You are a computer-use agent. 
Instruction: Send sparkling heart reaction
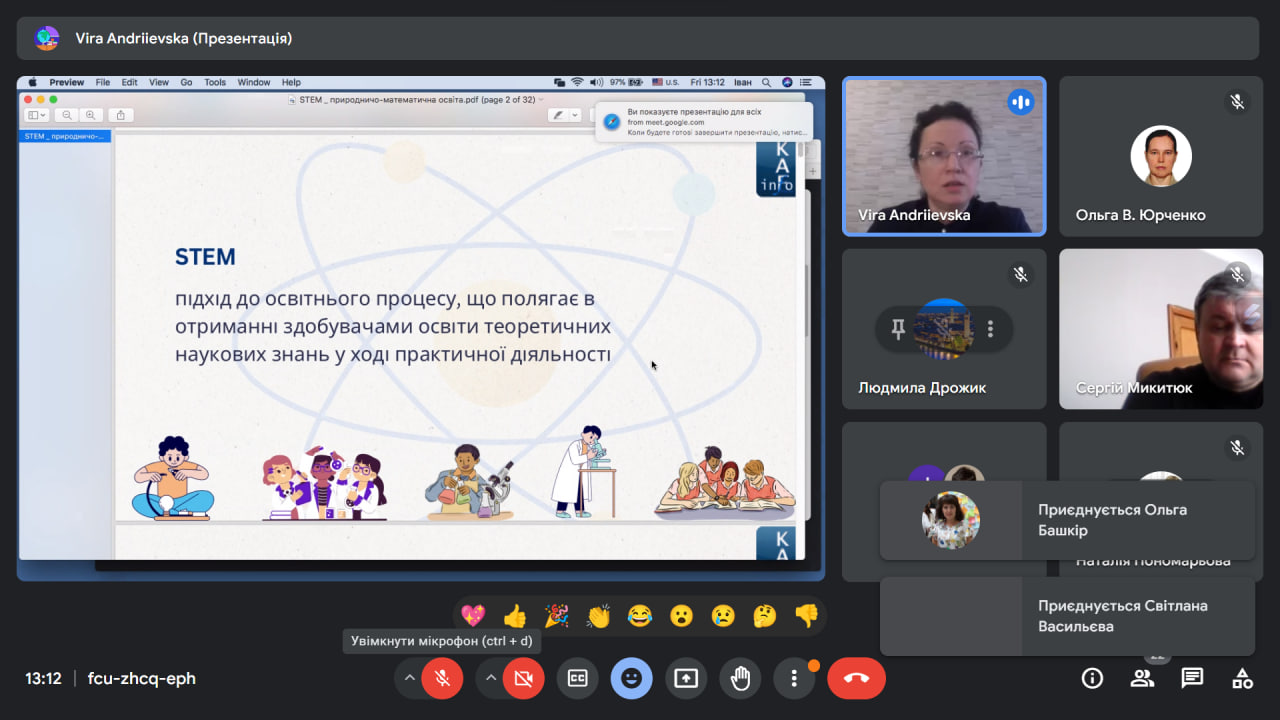click(x=473, y=616)
